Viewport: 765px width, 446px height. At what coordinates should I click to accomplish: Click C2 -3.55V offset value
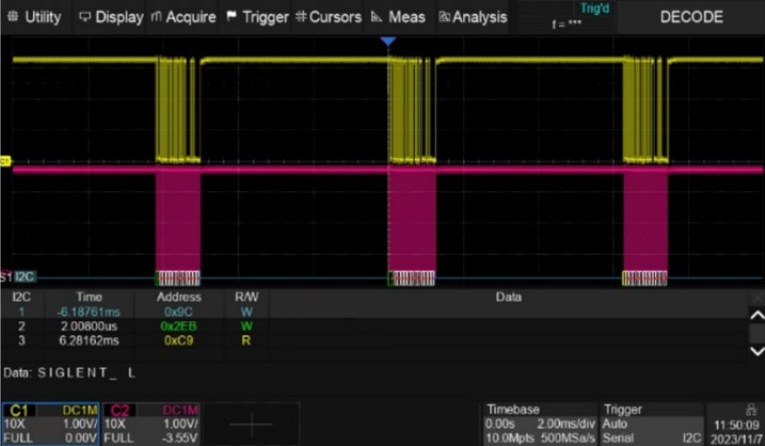click(x=180, y=438)
